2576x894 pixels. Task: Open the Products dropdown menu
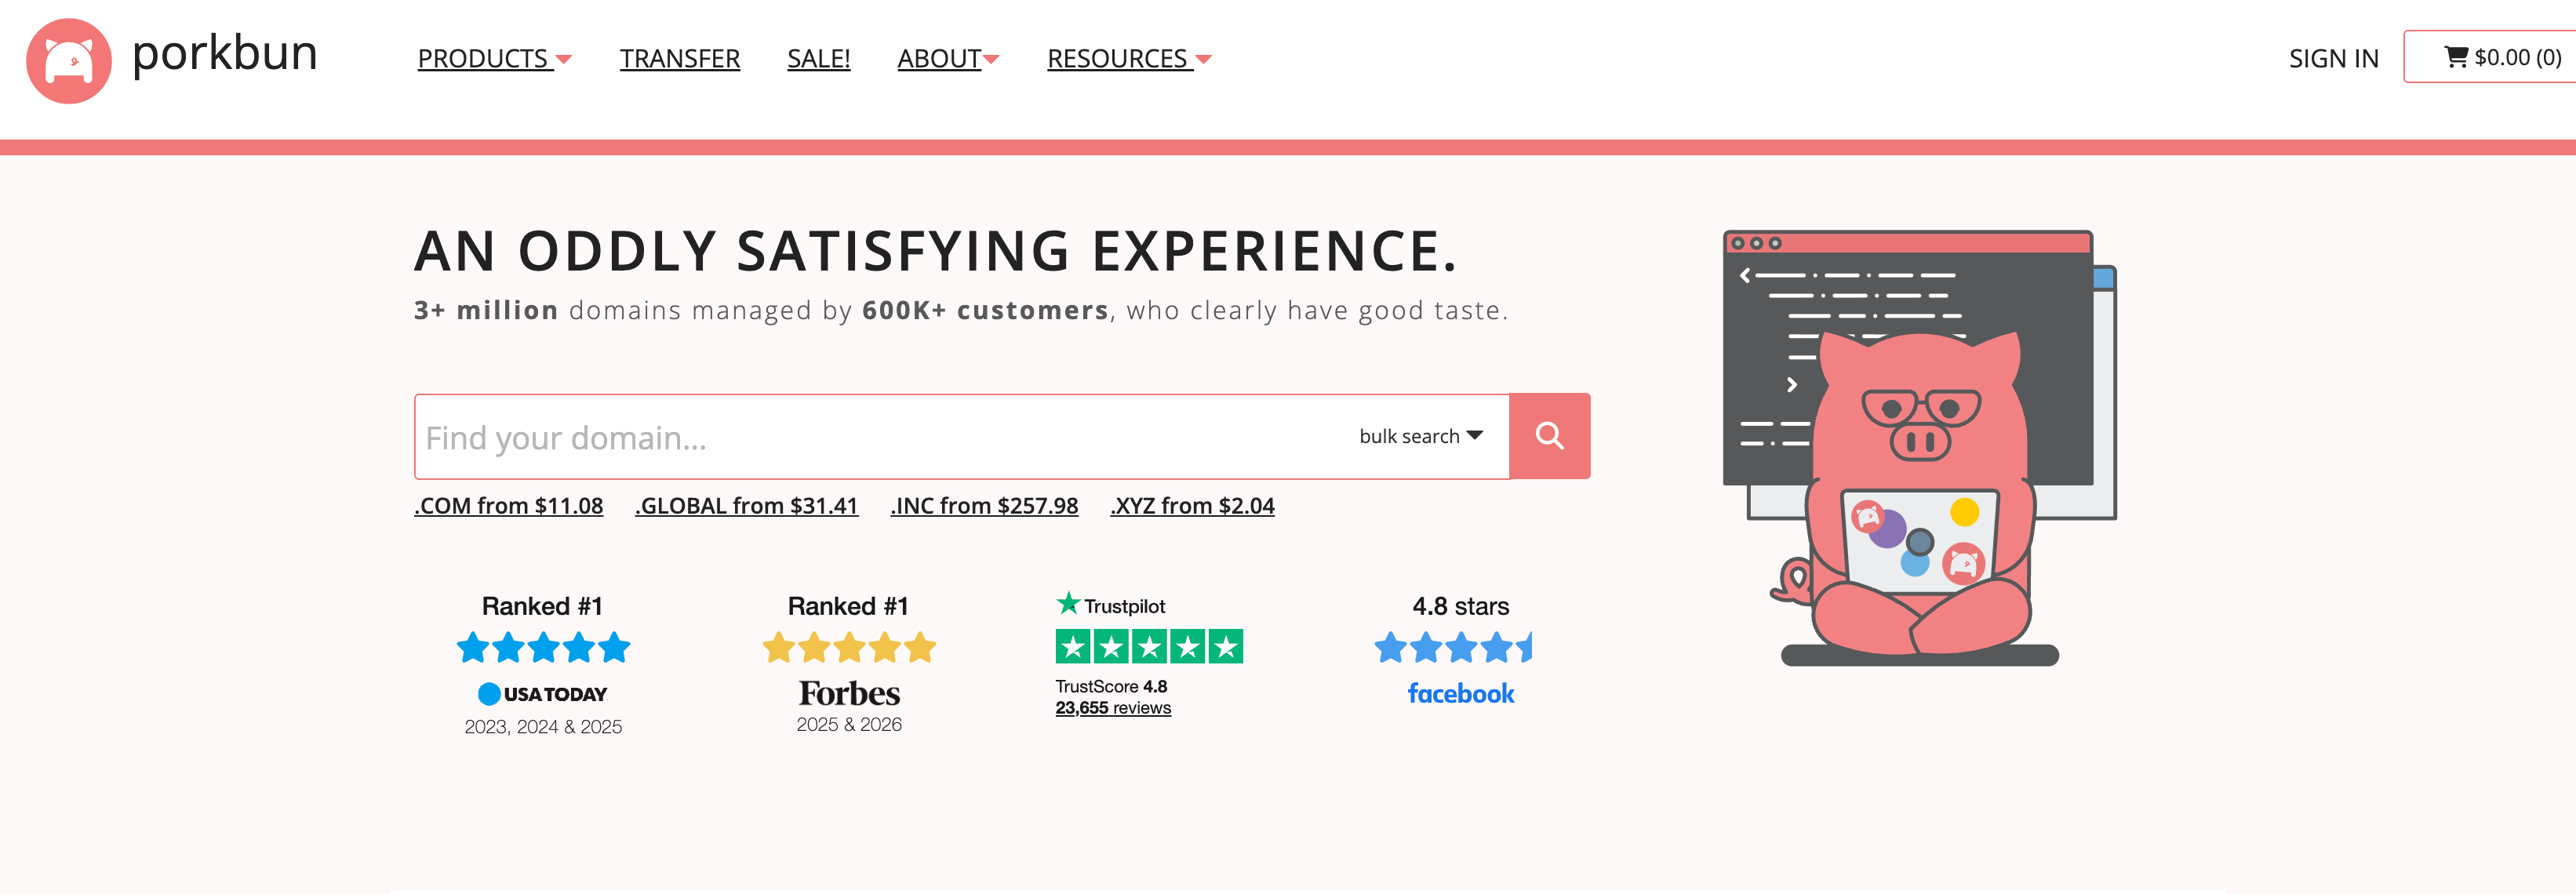click(x=494, y=59)
